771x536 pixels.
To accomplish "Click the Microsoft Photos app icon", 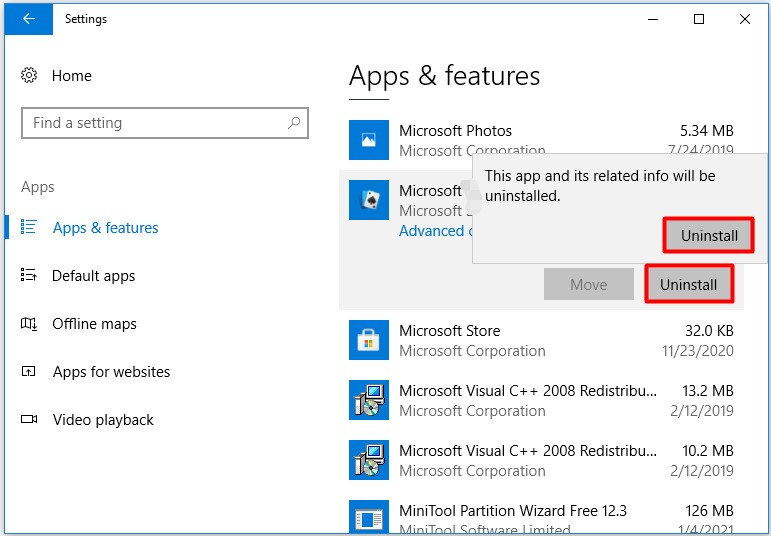I will (x=368, y=140).
